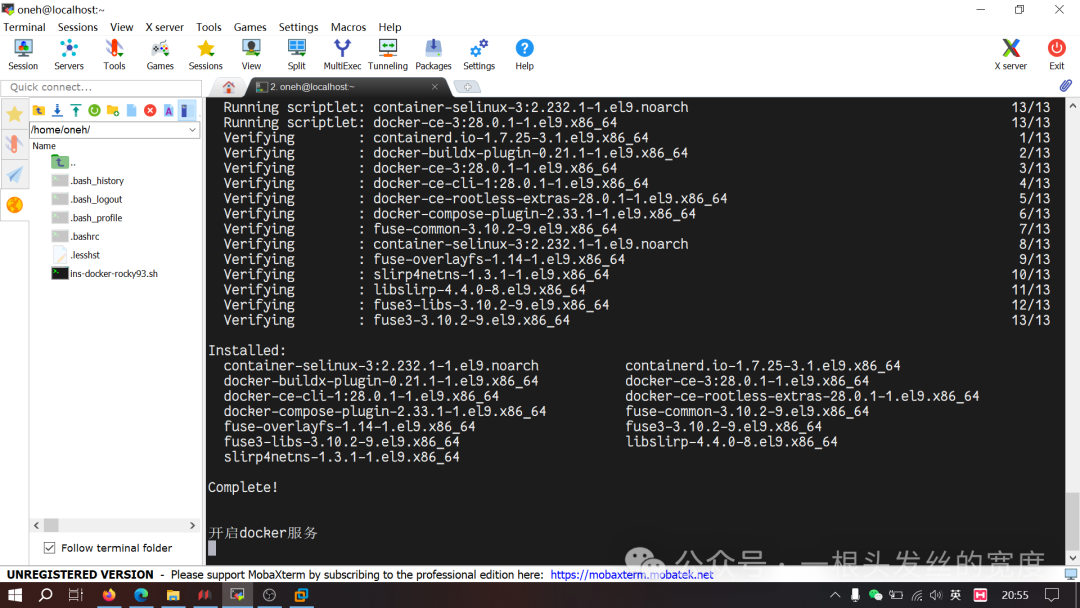Go to parent folder in SFTP toolbar
The height and width of the screenshot is (608, 1080).
tap(39, 110)
